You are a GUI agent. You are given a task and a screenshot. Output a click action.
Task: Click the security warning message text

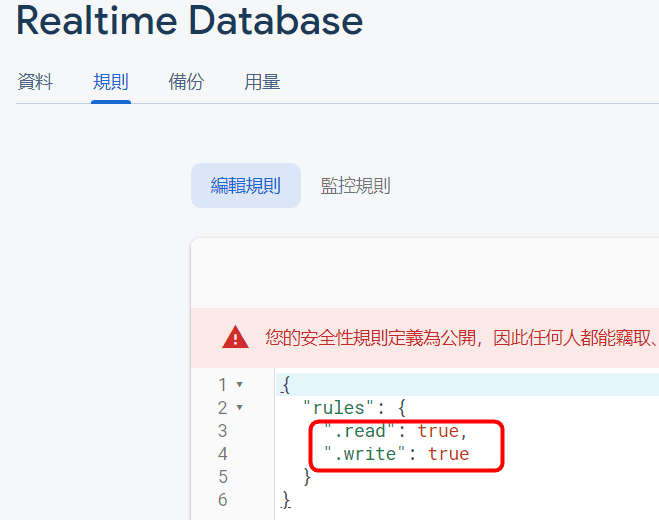[462, 338]
